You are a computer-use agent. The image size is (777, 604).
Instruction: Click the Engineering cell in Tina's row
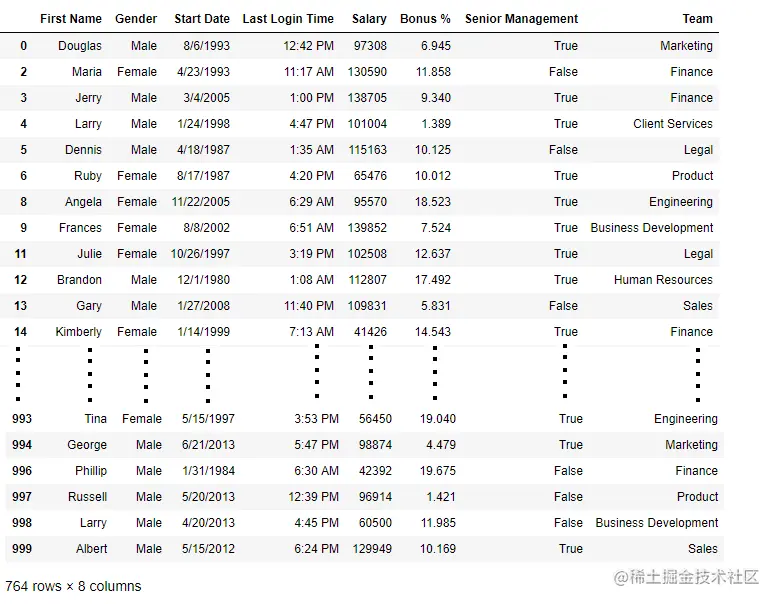tap(686, 419)
